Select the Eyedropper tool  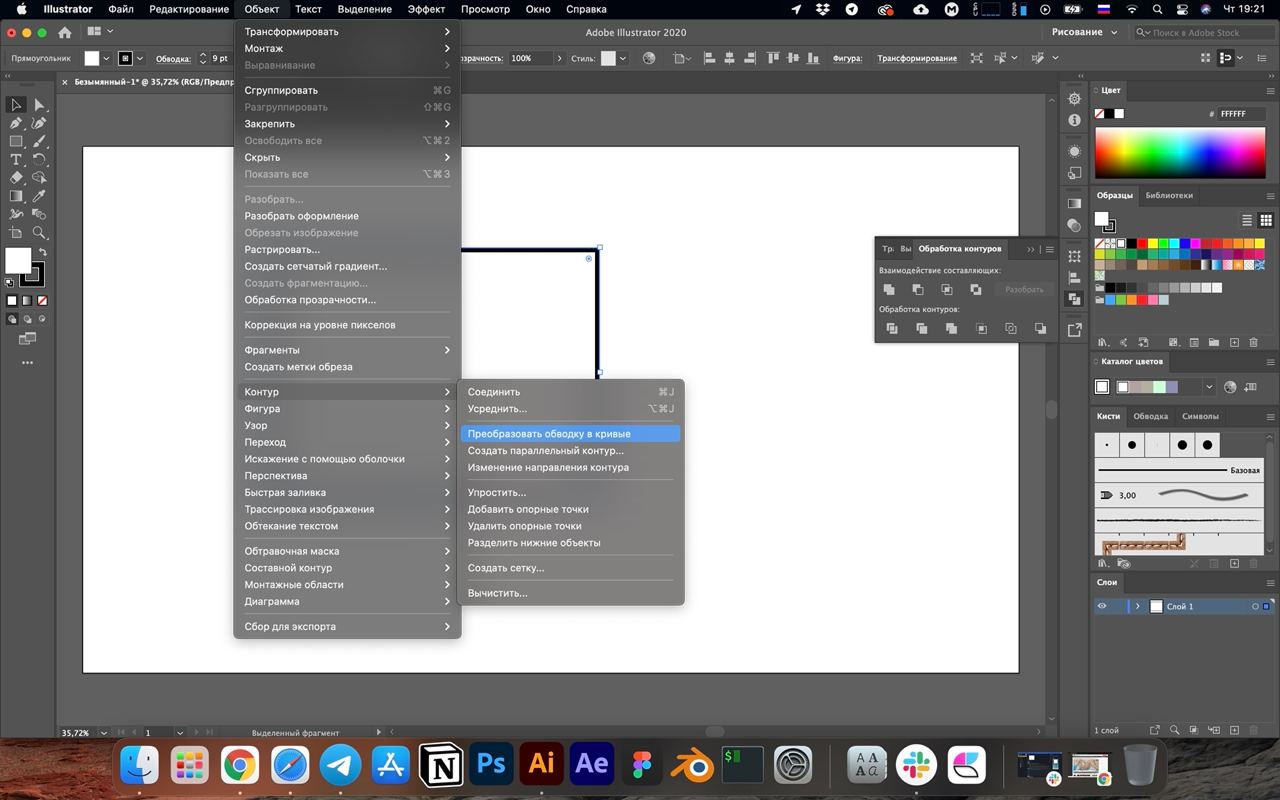coord(40,196)
